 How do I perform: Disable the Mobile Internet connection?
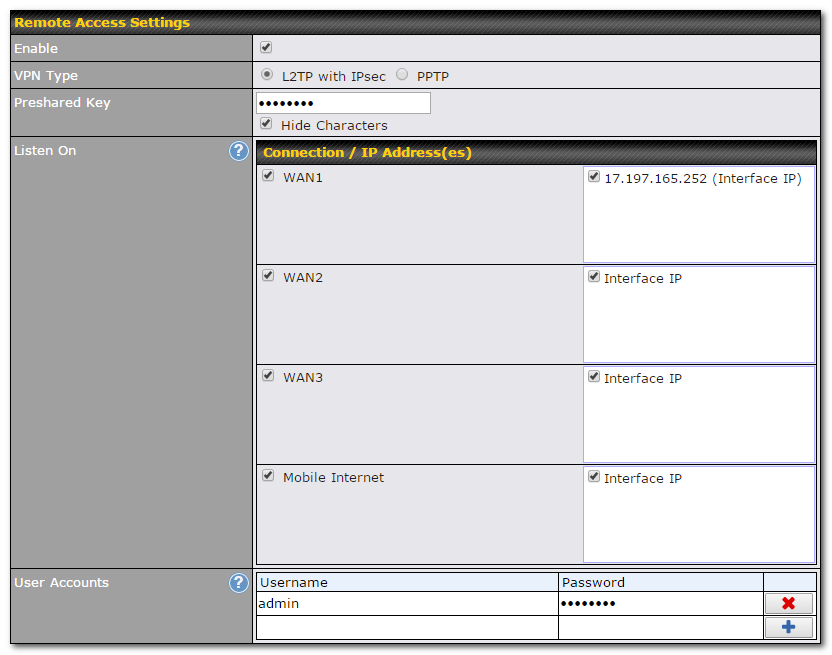267,476
